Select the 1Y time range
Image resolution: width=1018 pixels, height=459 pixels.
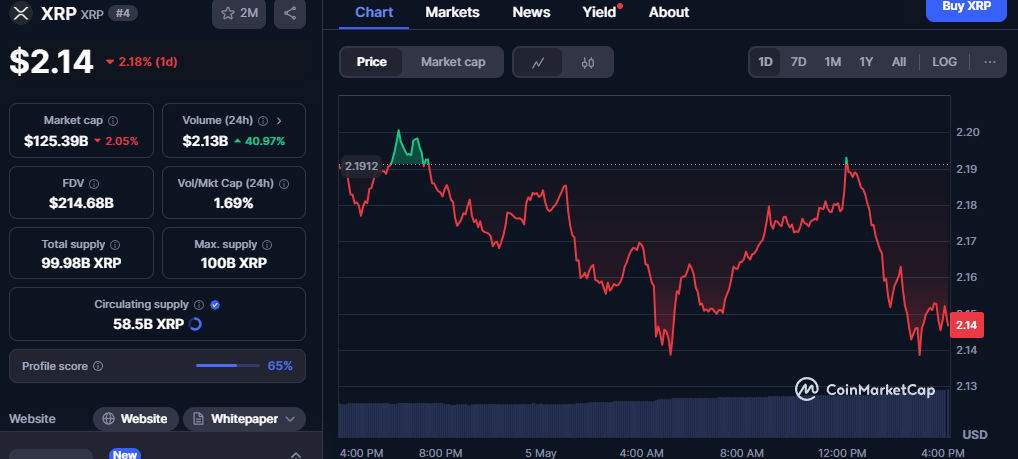click(x=866, y=62)
